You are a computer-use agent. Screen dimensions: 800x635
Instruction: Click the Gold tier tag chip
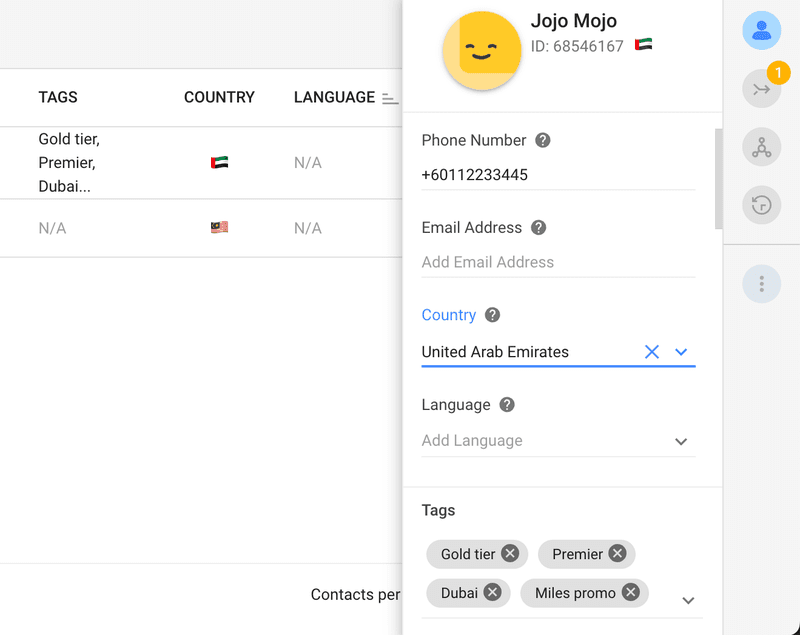pos(477,554)
